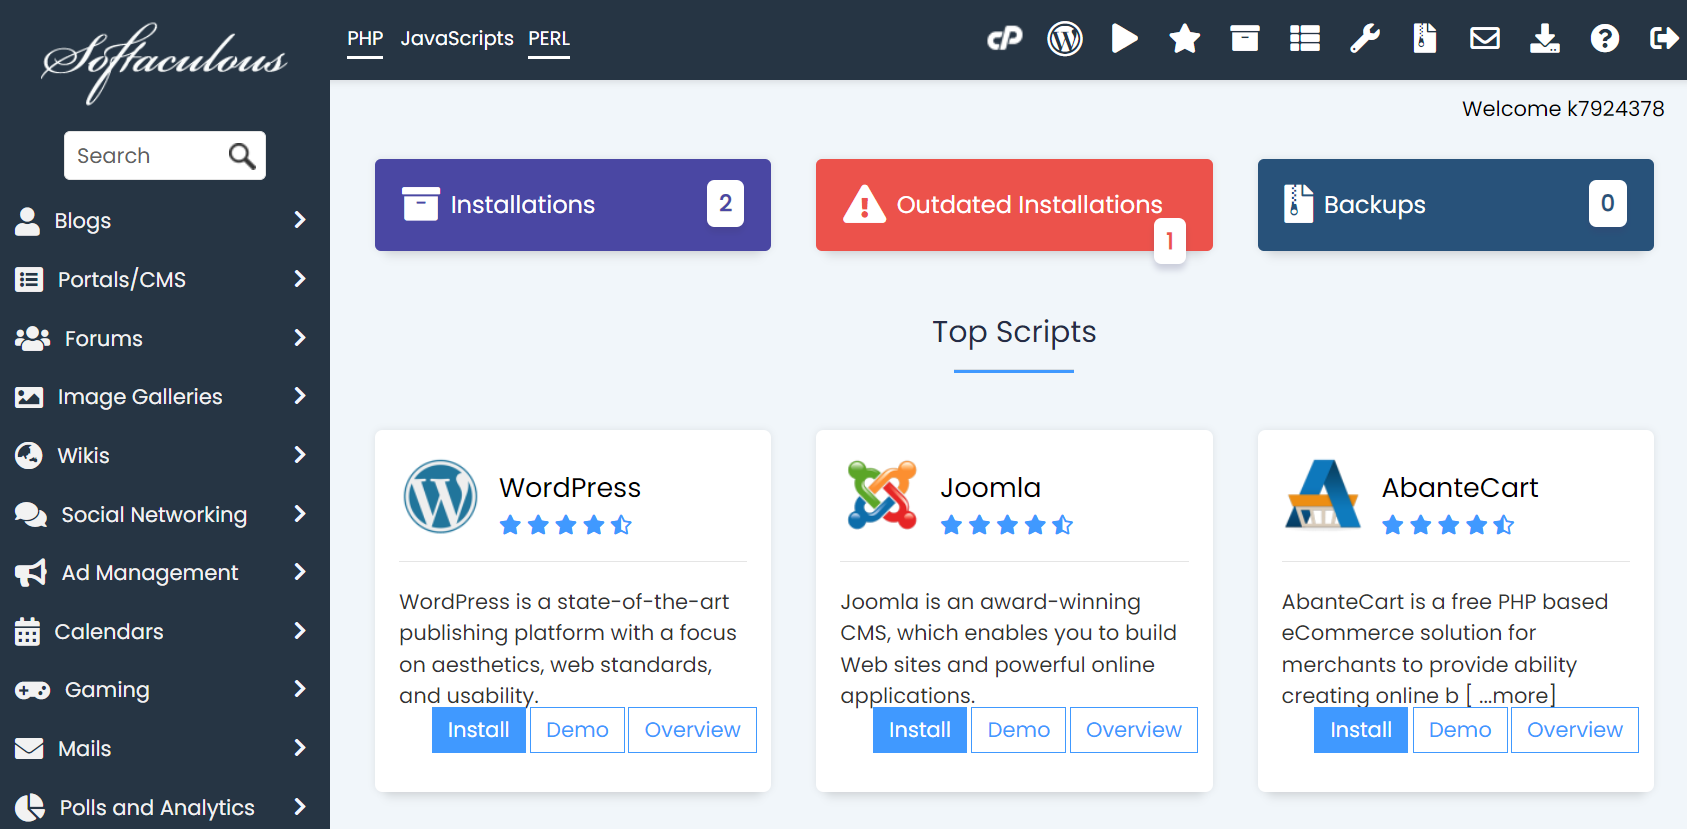The image size is (1687, 829).
Task: Click the AbanteCart description more link
Action: click(x=1511, y=695)
